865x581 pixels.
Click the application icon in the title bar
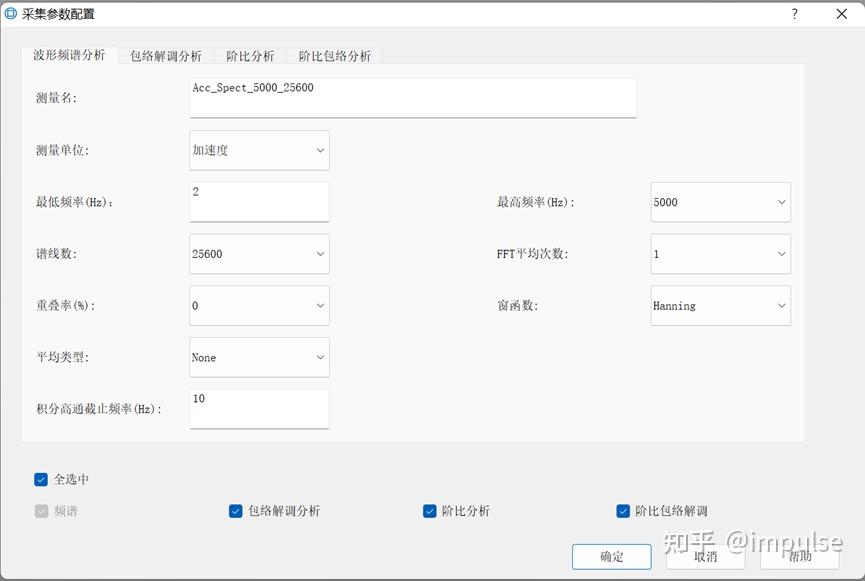[x=14, y=14]
